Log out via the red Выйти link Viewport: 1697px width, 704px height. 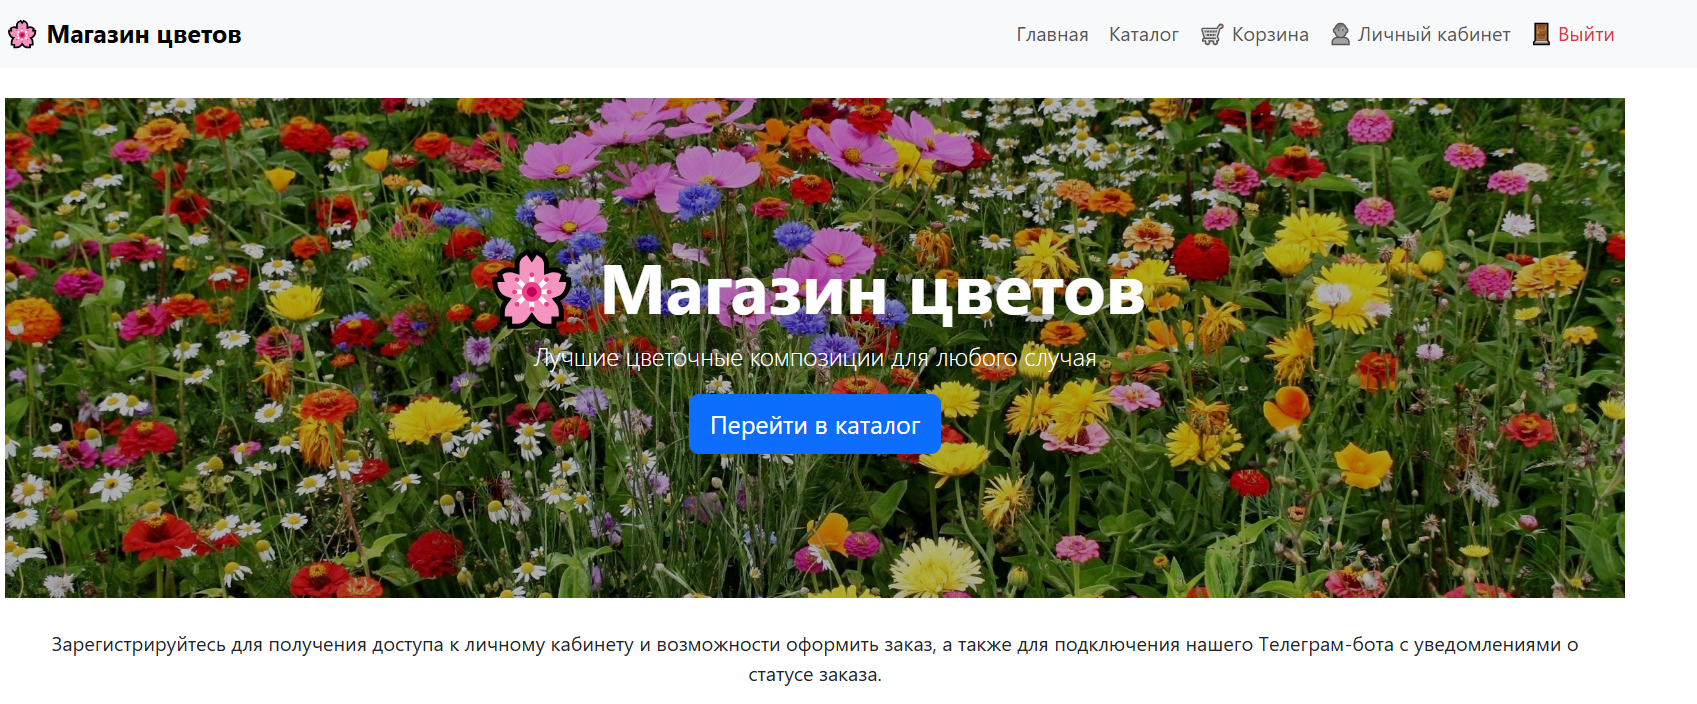[x=1586, y=35]
